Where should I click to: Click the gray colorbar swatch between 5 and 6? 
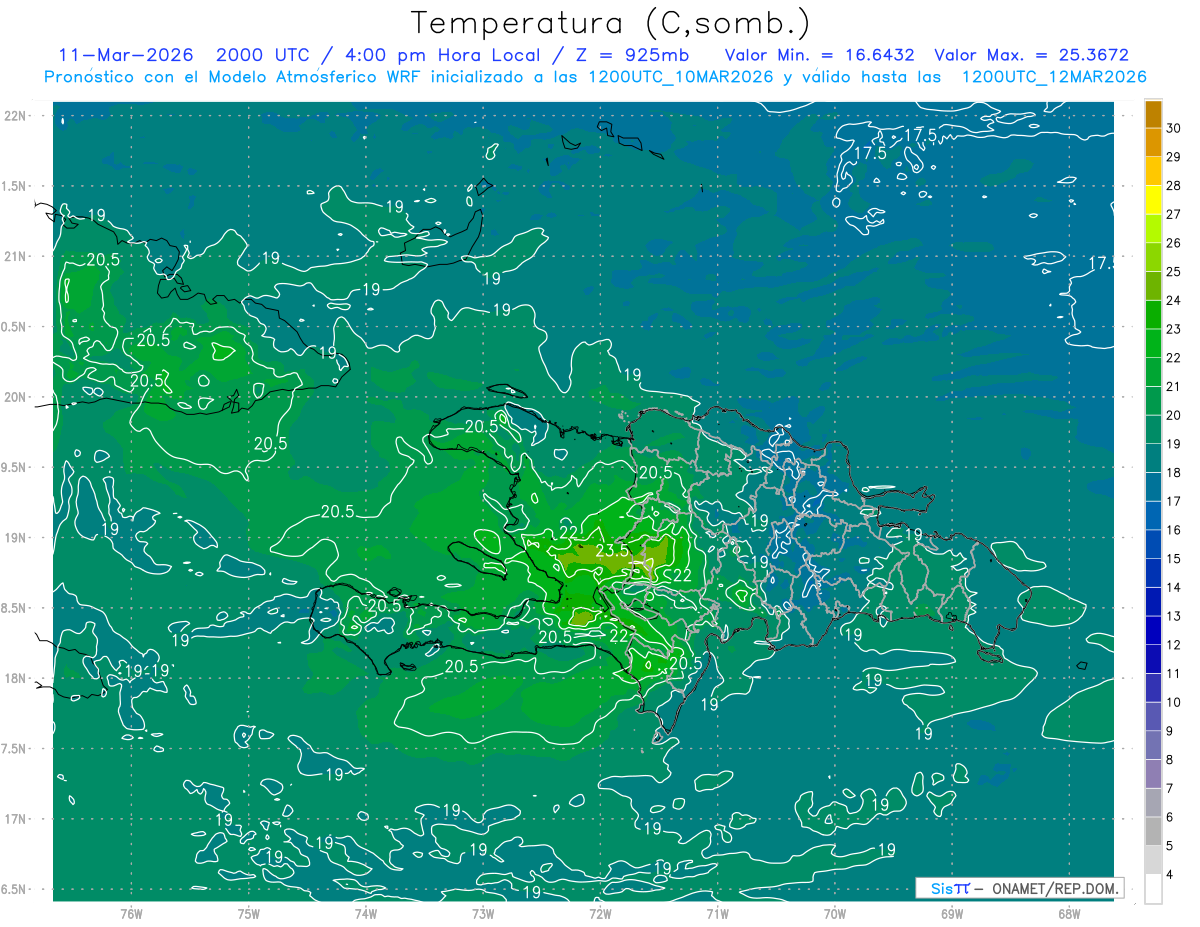pyautogui.click(x=1153, y=832)
